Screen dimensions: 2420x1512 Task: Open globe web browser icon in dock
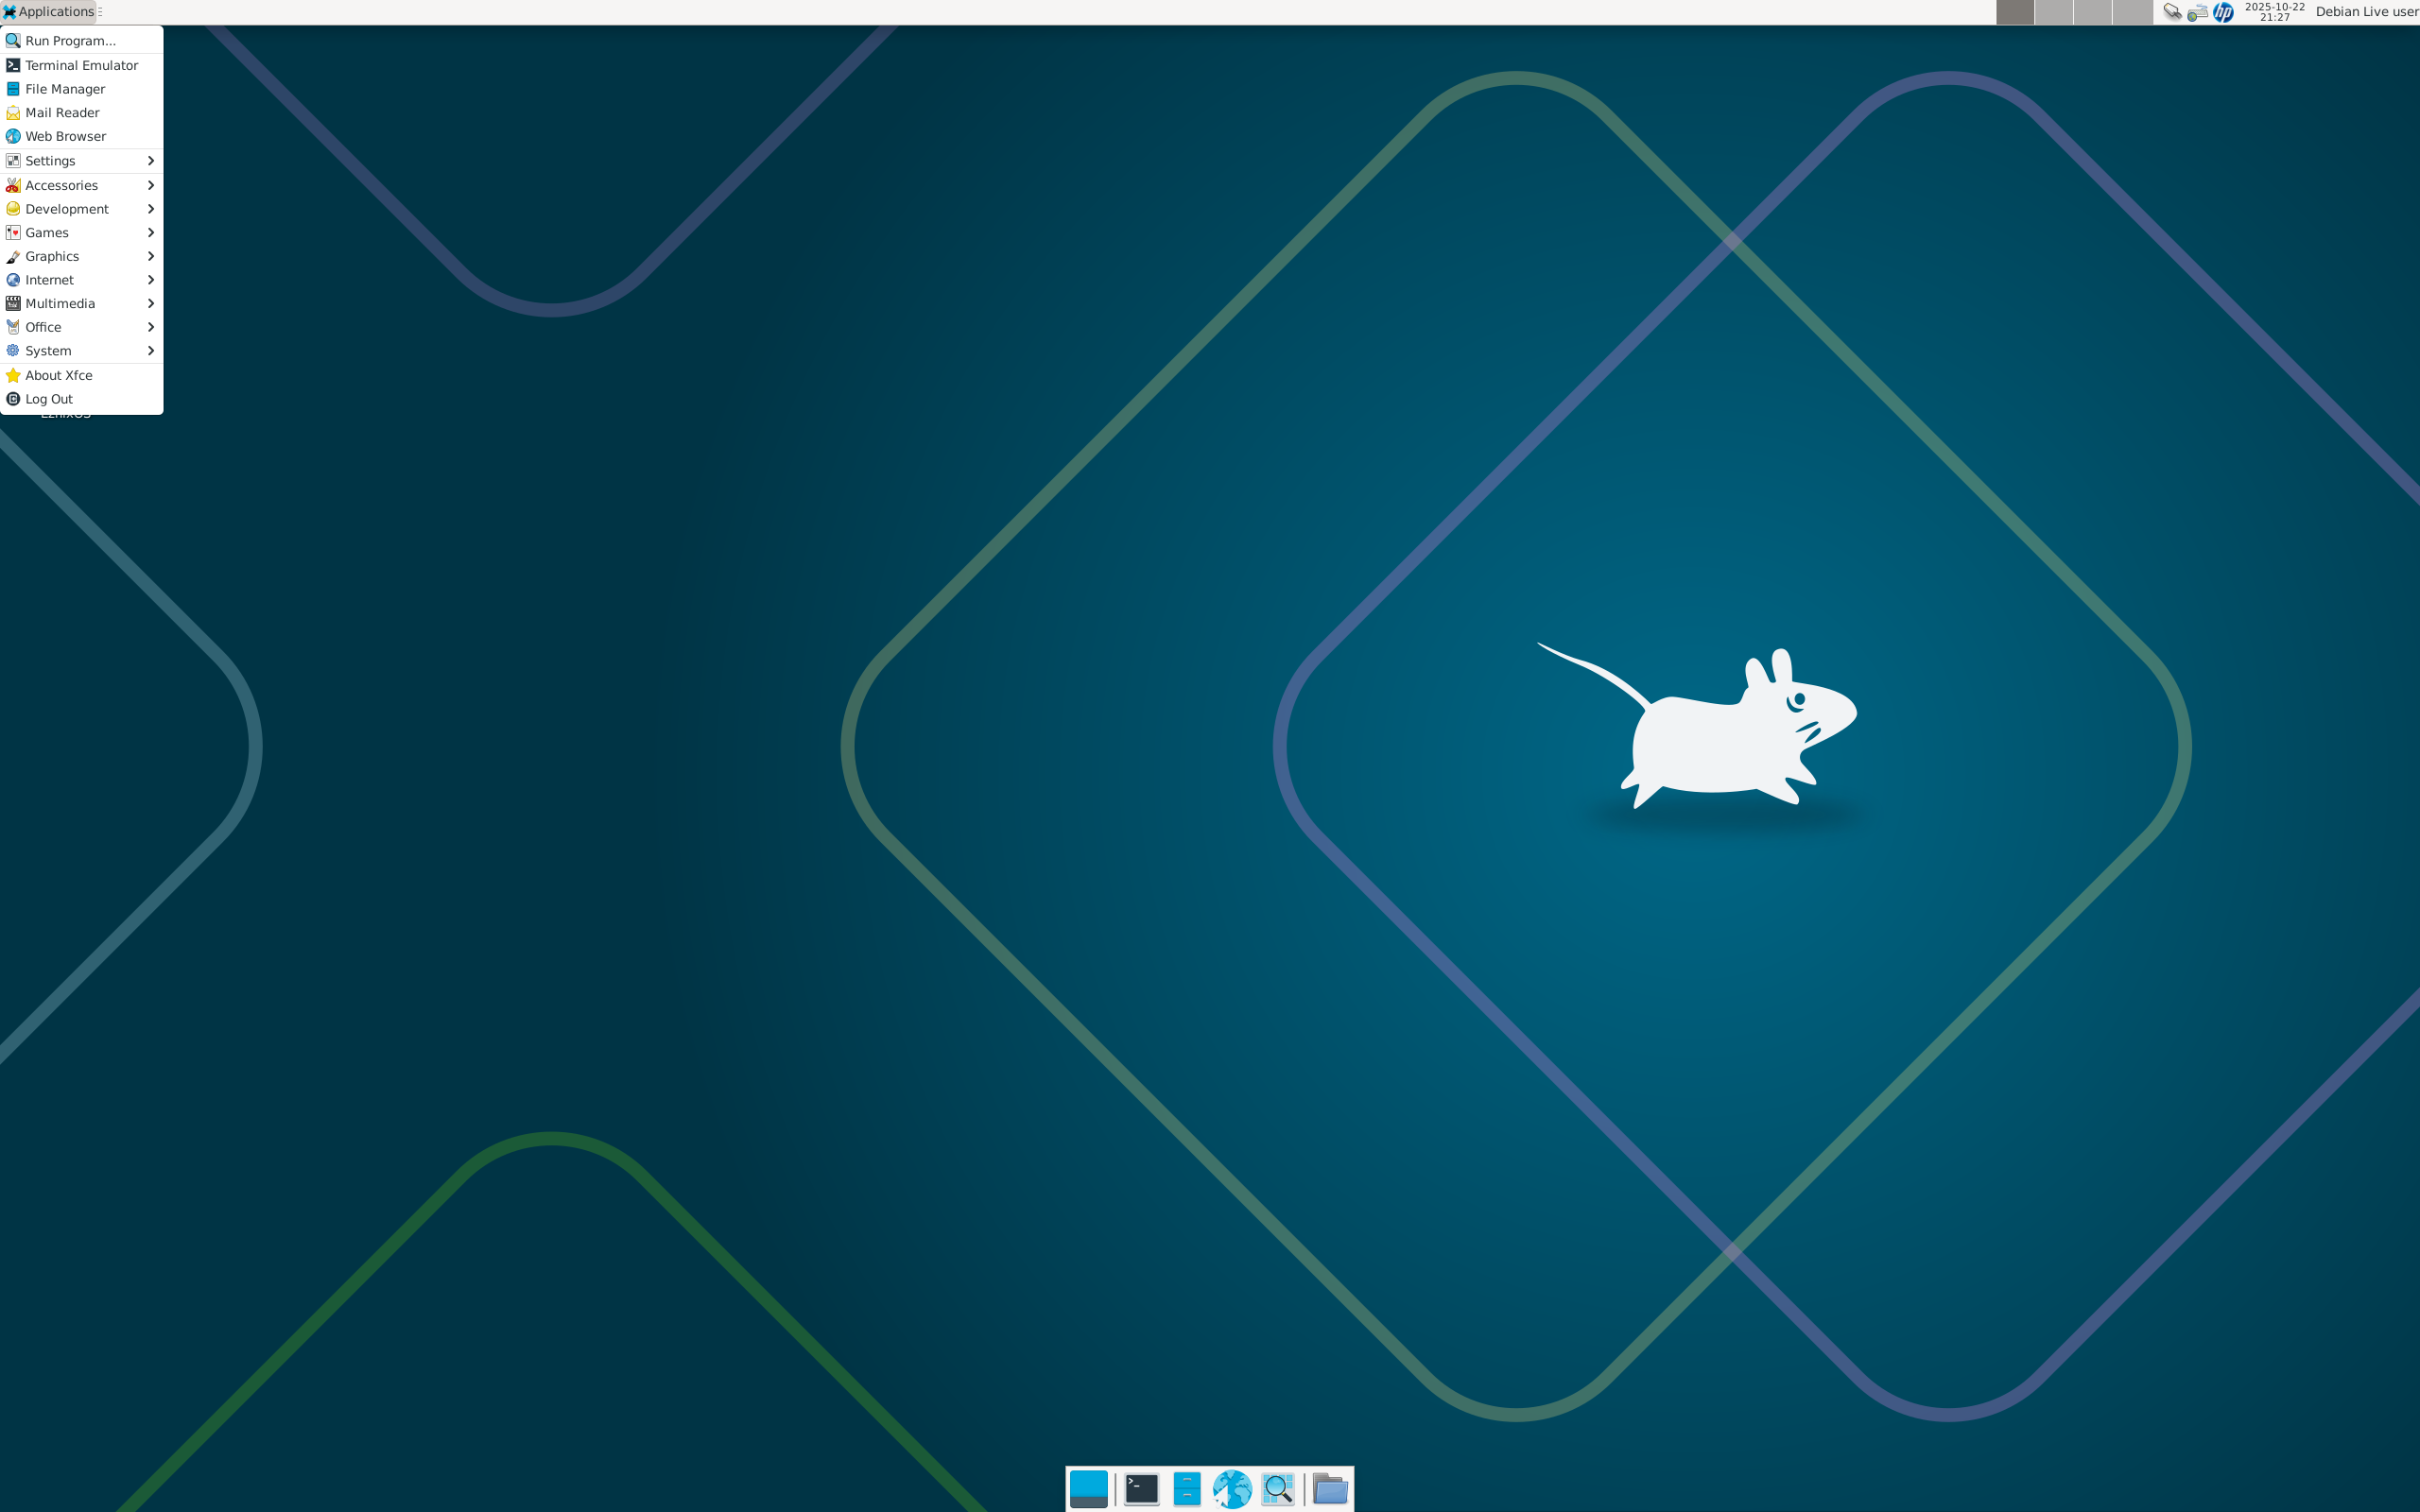pos(1232,1489)
